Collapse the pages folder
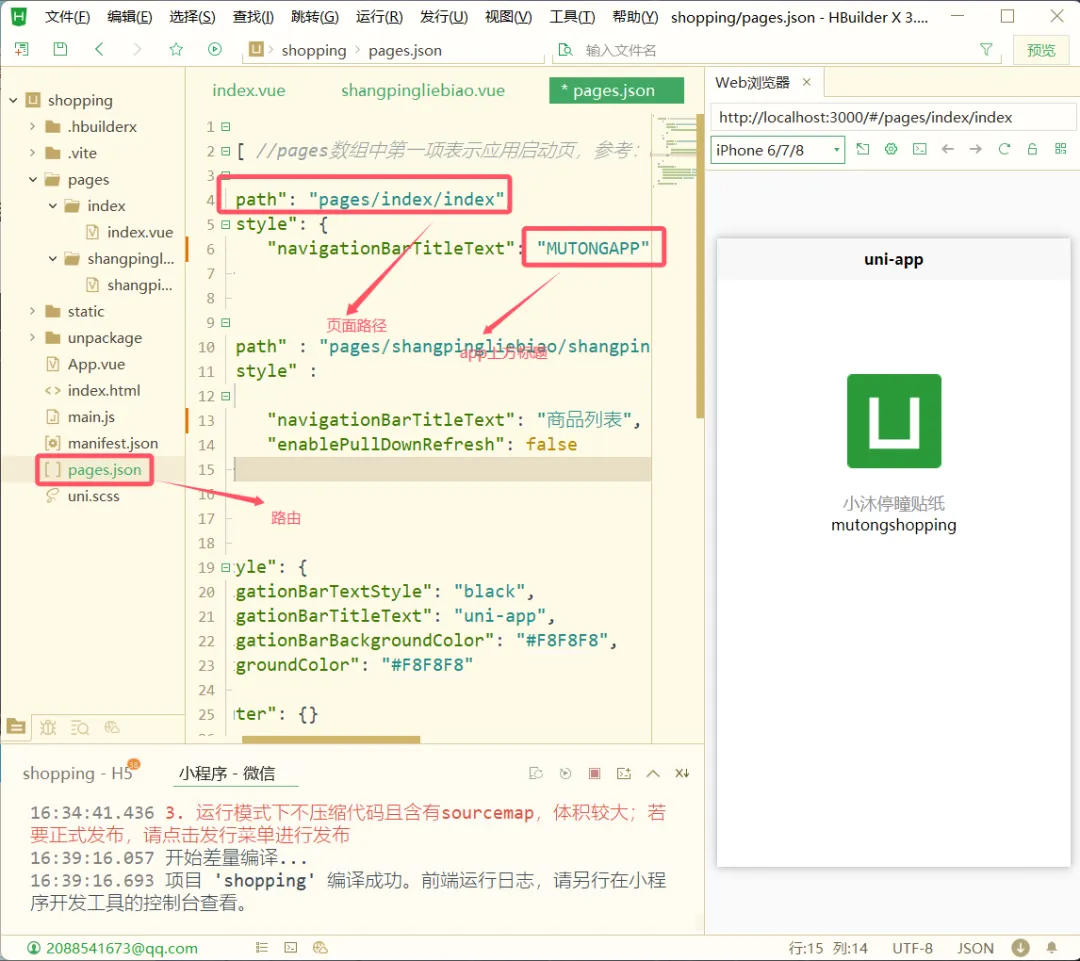Screen dimensions: 1080x961 click(x=32, y=180)
